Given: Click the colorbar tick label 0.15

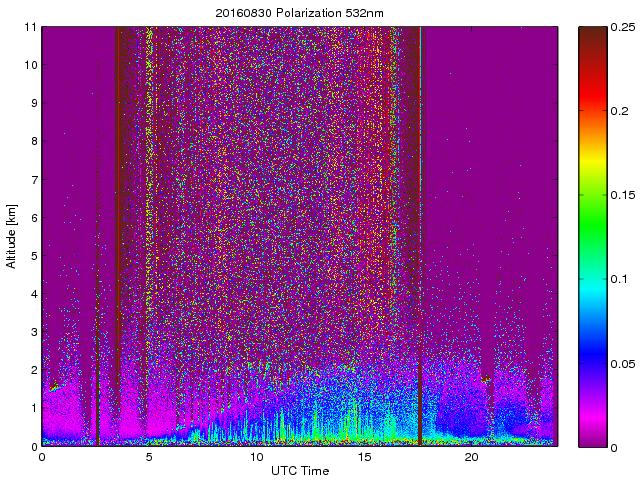Looking at the screenshot, I should click(623, 195).
